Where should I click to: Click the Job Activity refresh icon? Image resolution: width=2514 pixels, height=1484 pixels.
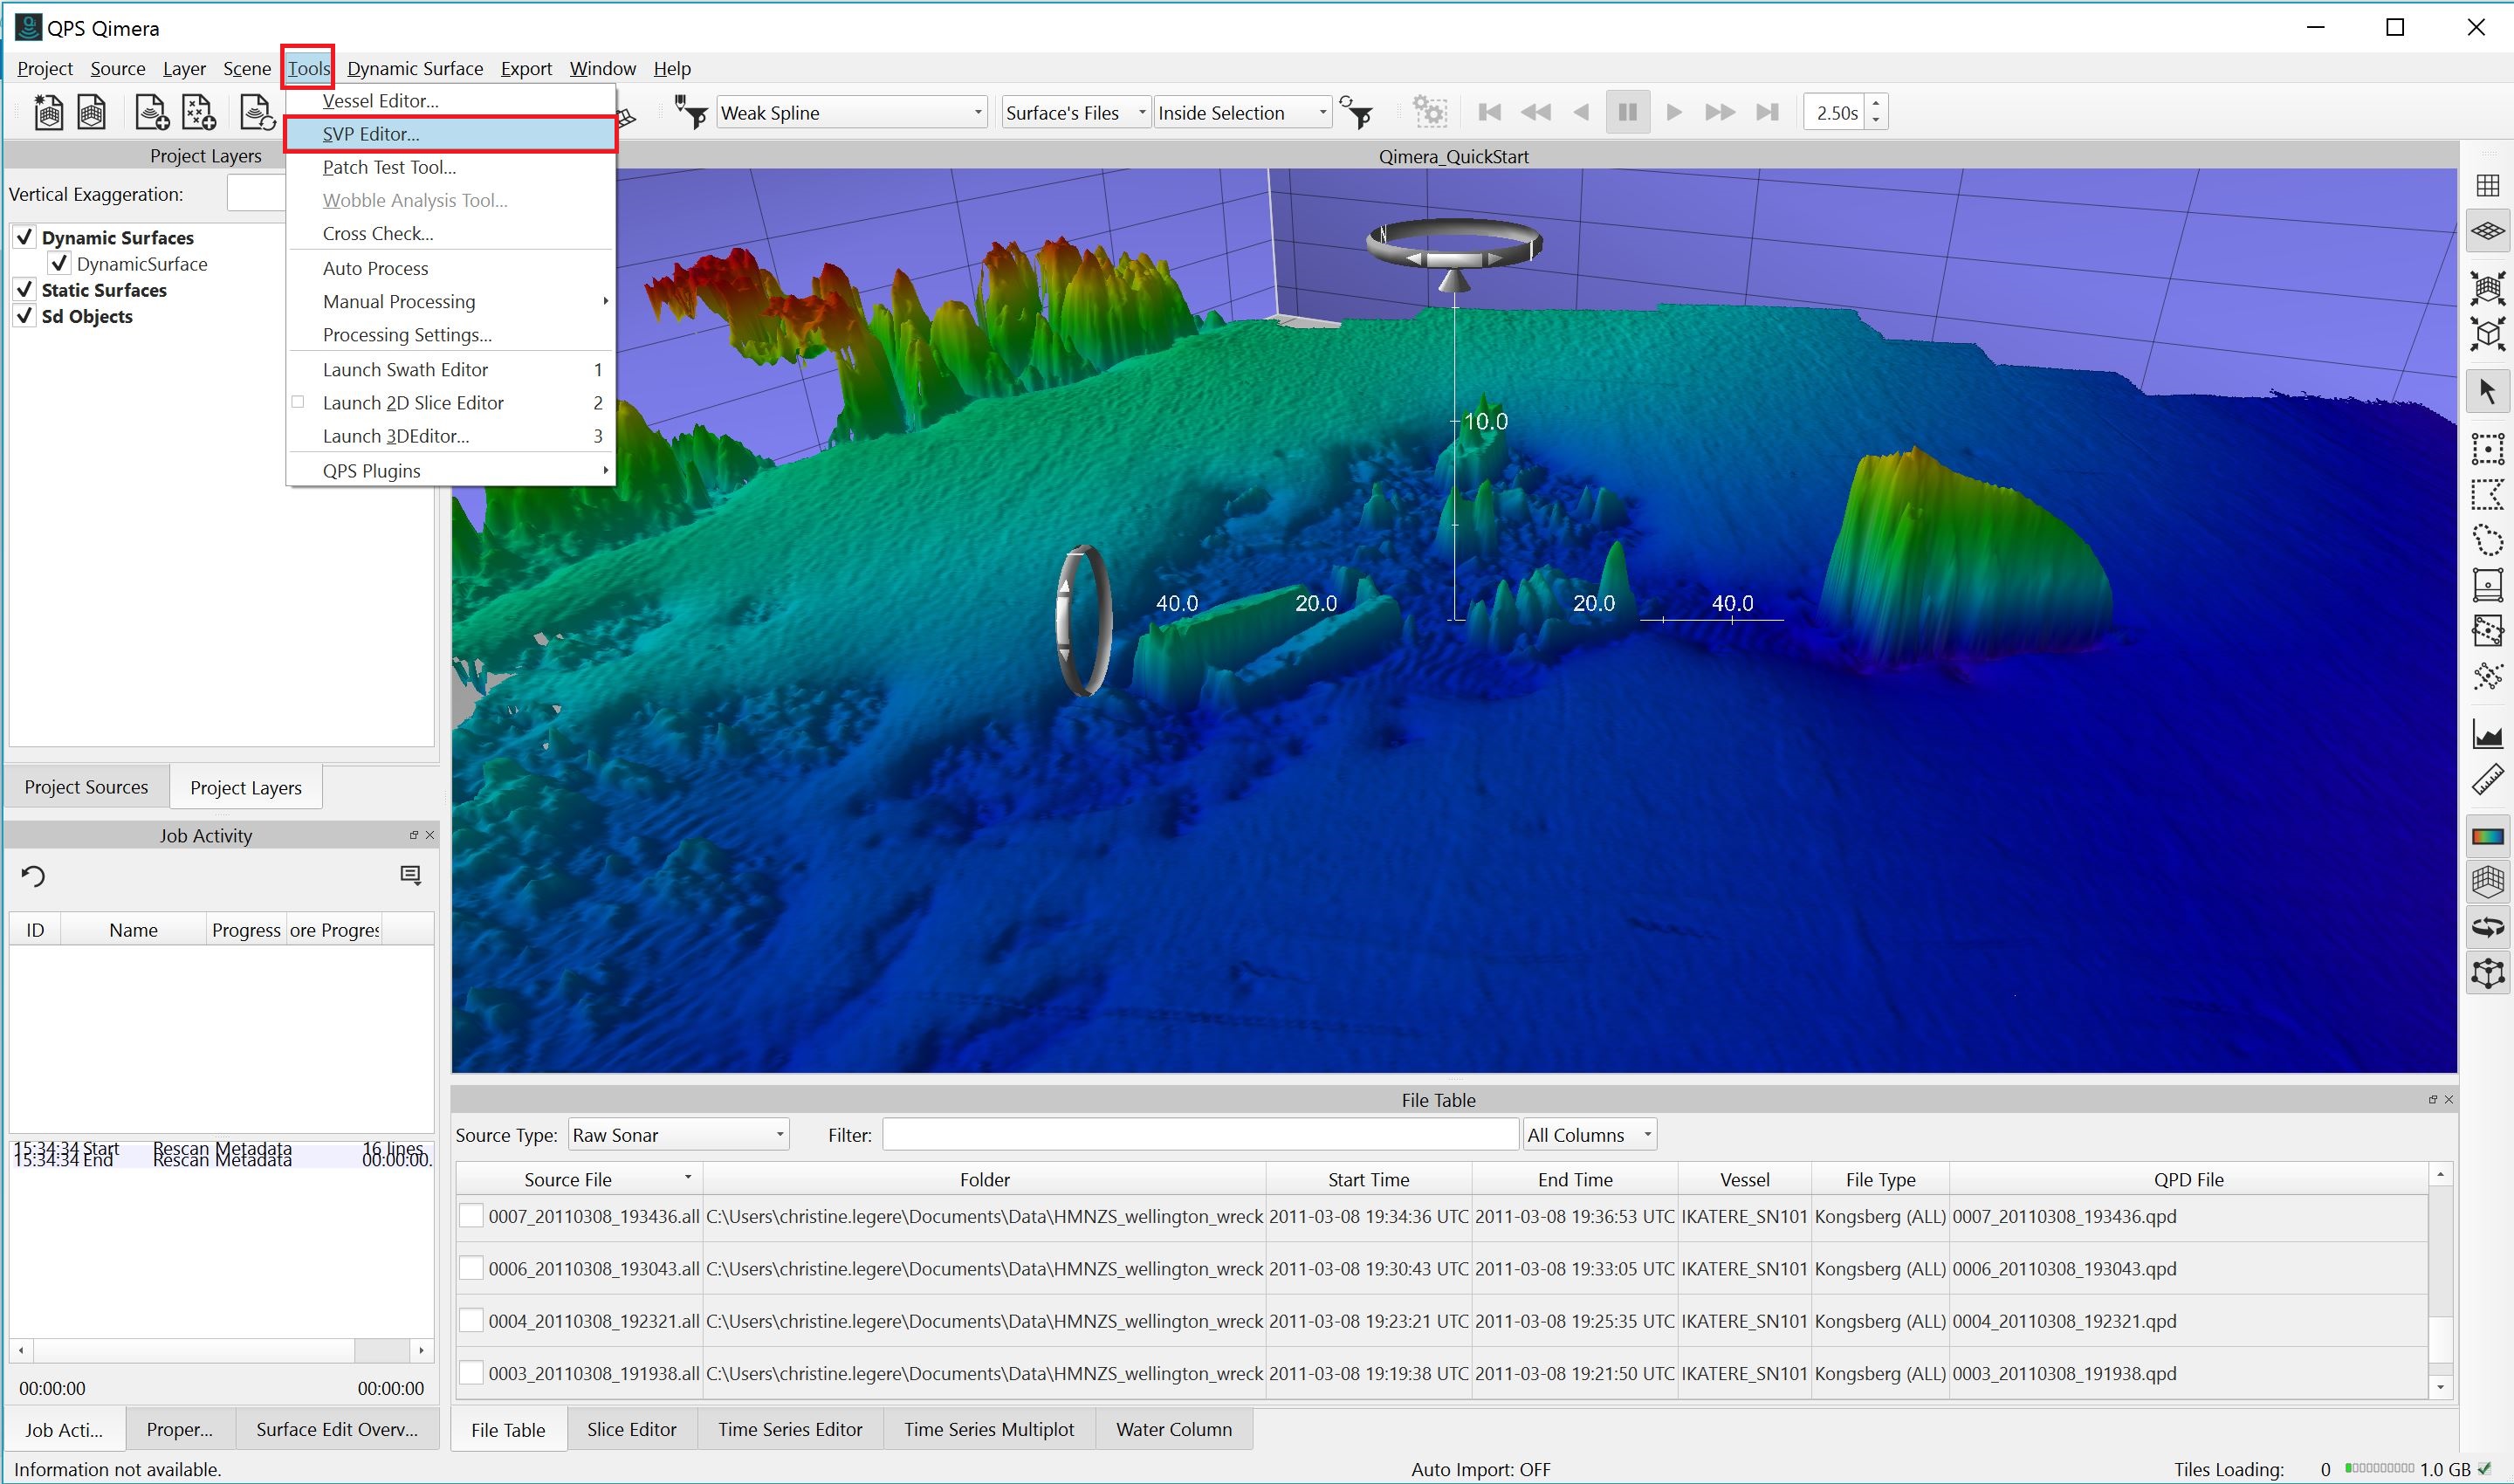(x=33, y=877)
